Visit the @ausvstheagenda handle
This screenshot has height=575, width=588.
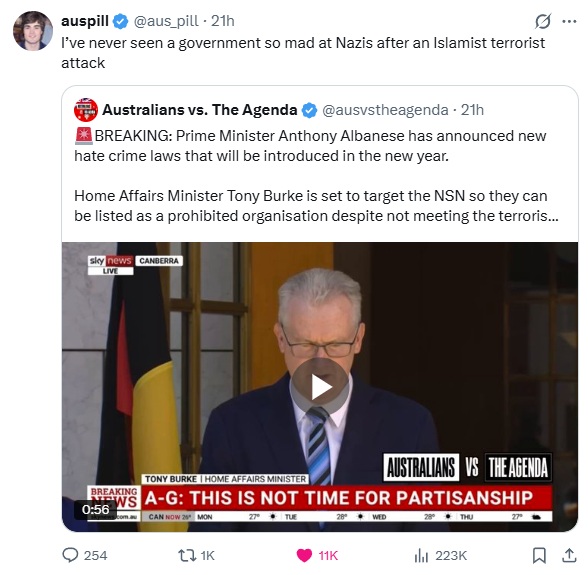pyautogui.click(x=385, y=110)
